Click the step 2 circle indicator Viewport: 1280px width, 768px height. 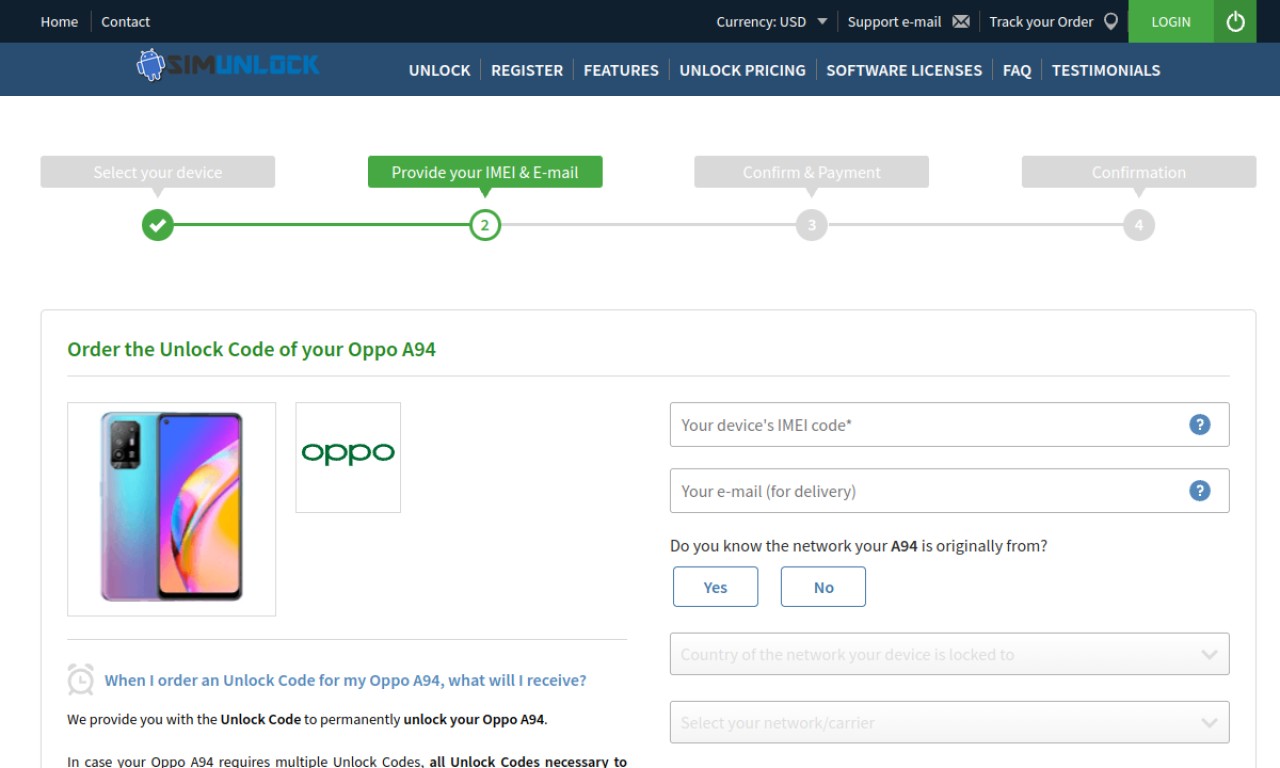click(x=485, y=225)
